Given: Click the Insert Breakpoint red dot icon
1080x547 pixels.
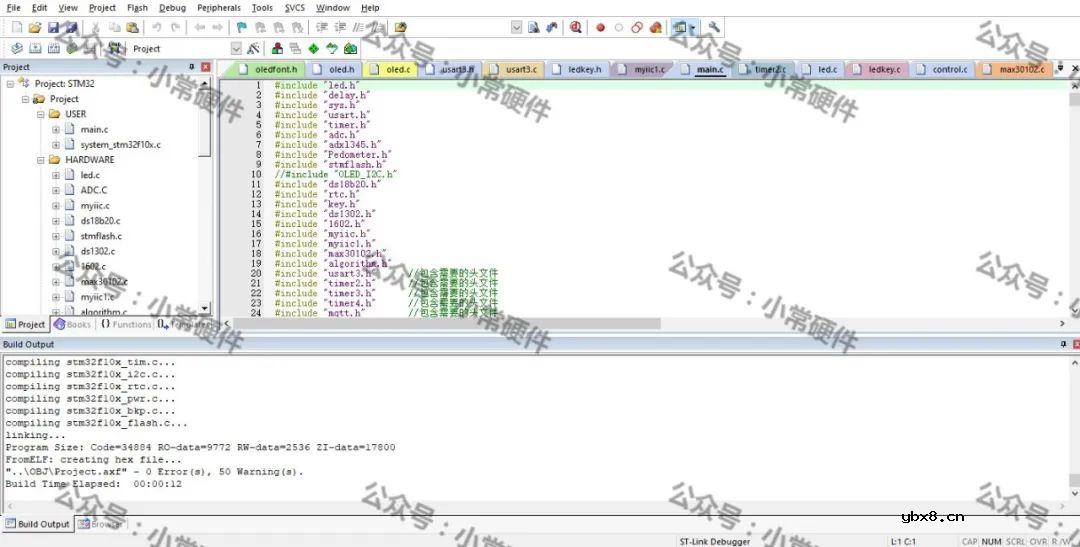Looking at the screenshot, I should click(x=601, y=27).
